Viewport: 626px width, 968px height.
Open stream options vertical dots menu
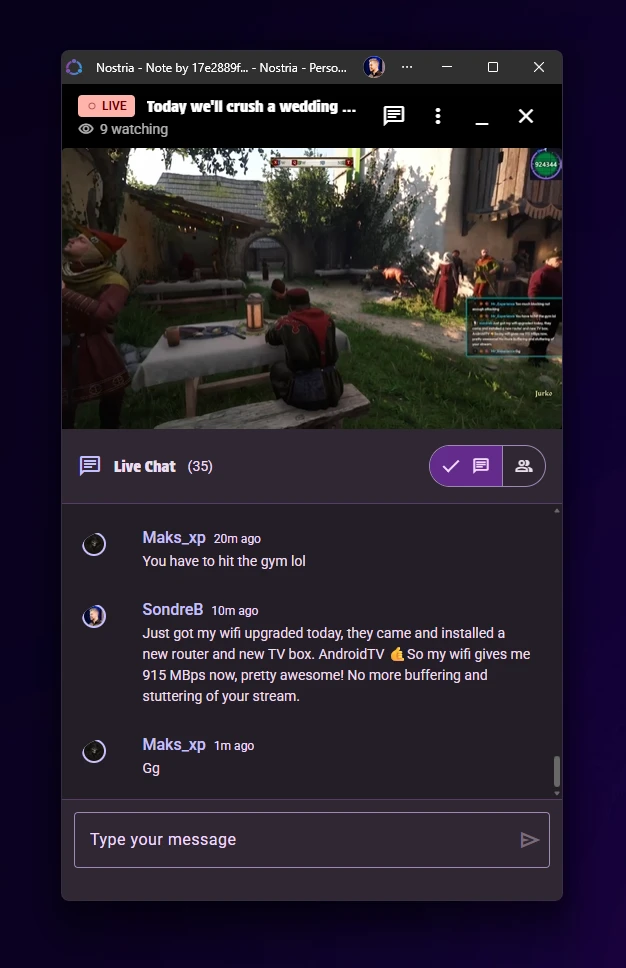438,116
